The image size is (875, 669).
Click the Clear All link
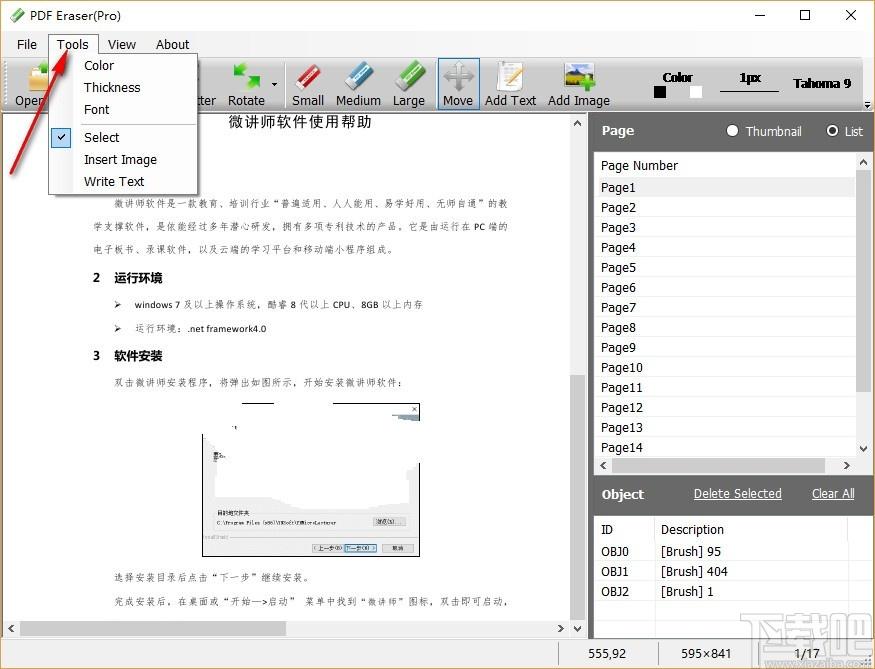coord(833,494)
